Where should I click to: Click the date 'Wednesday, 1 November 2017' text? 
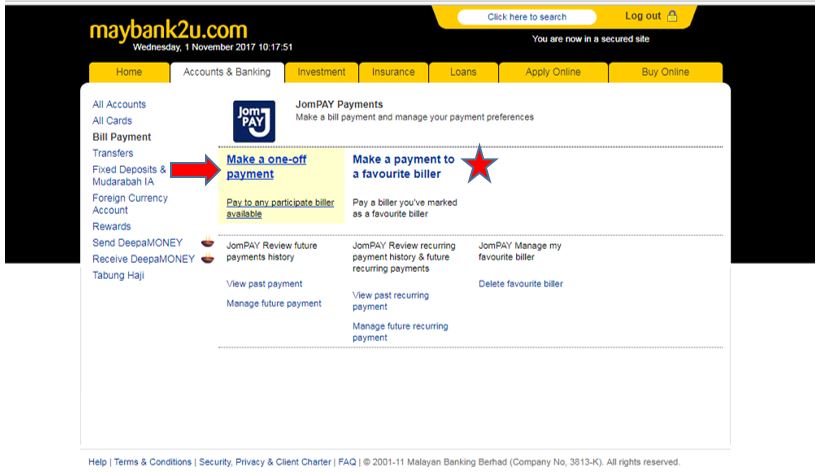pyautogui.click(x=194, y=47)
